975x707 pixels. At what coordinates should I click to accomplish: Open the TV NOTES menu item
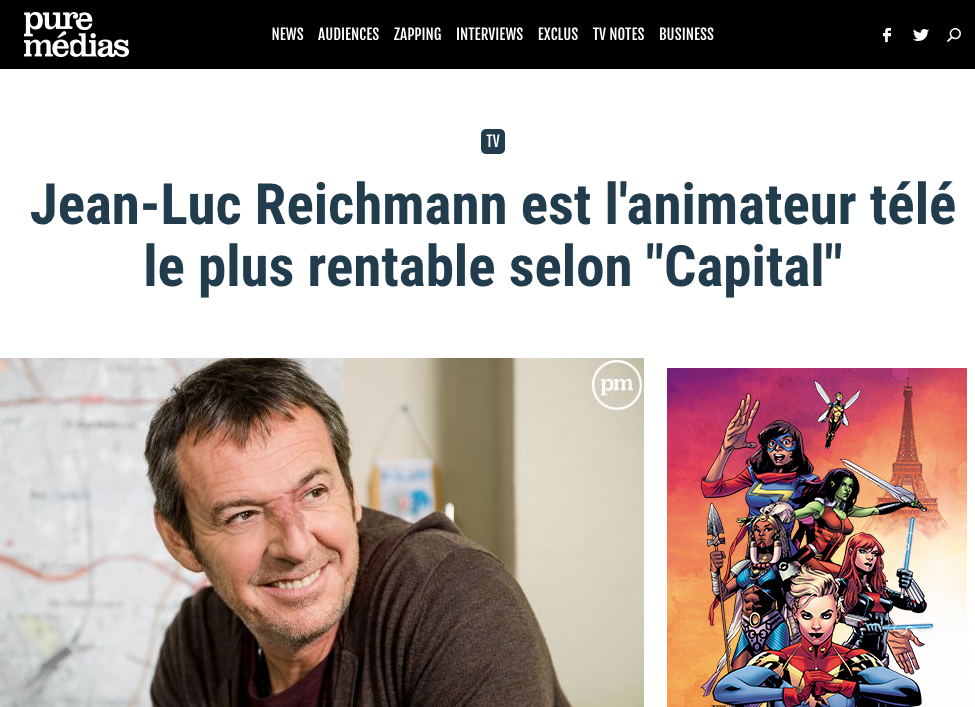click(x=618, y=34)
